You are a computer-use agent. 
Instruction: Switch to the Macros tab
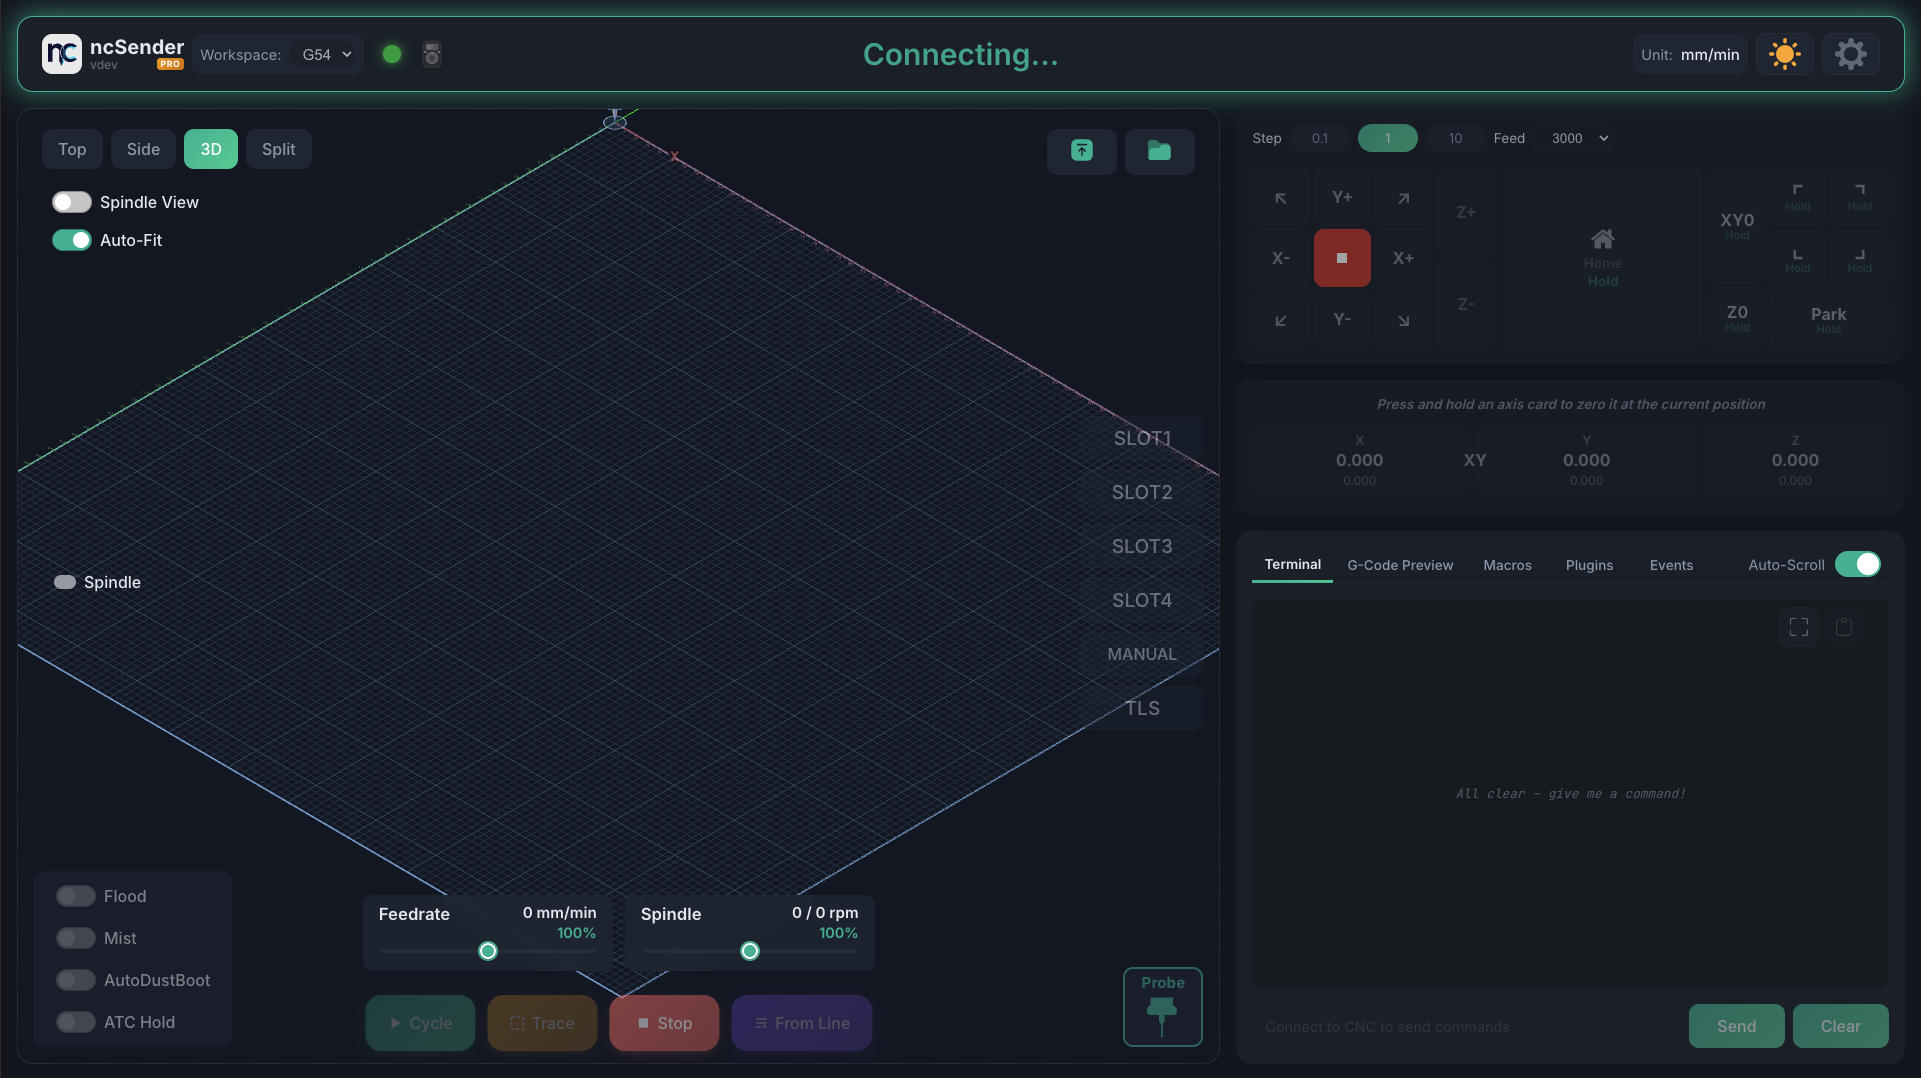(1507, 565)
